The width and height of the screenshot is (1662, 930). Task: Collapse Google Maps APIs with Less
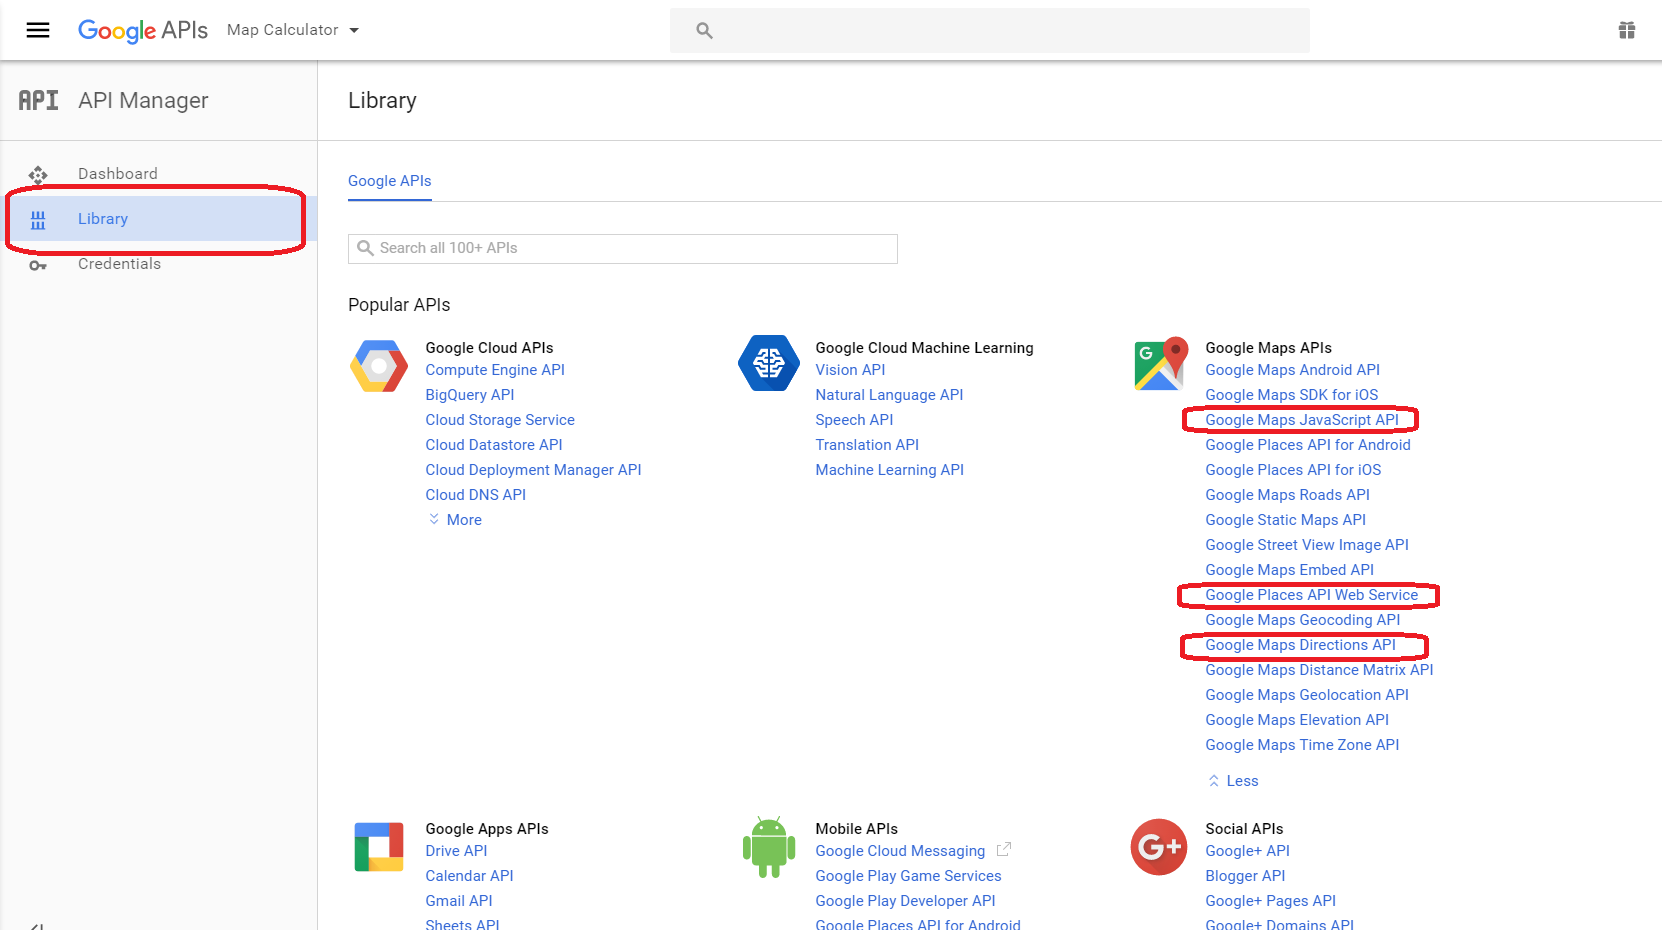tap(1233, 781)
